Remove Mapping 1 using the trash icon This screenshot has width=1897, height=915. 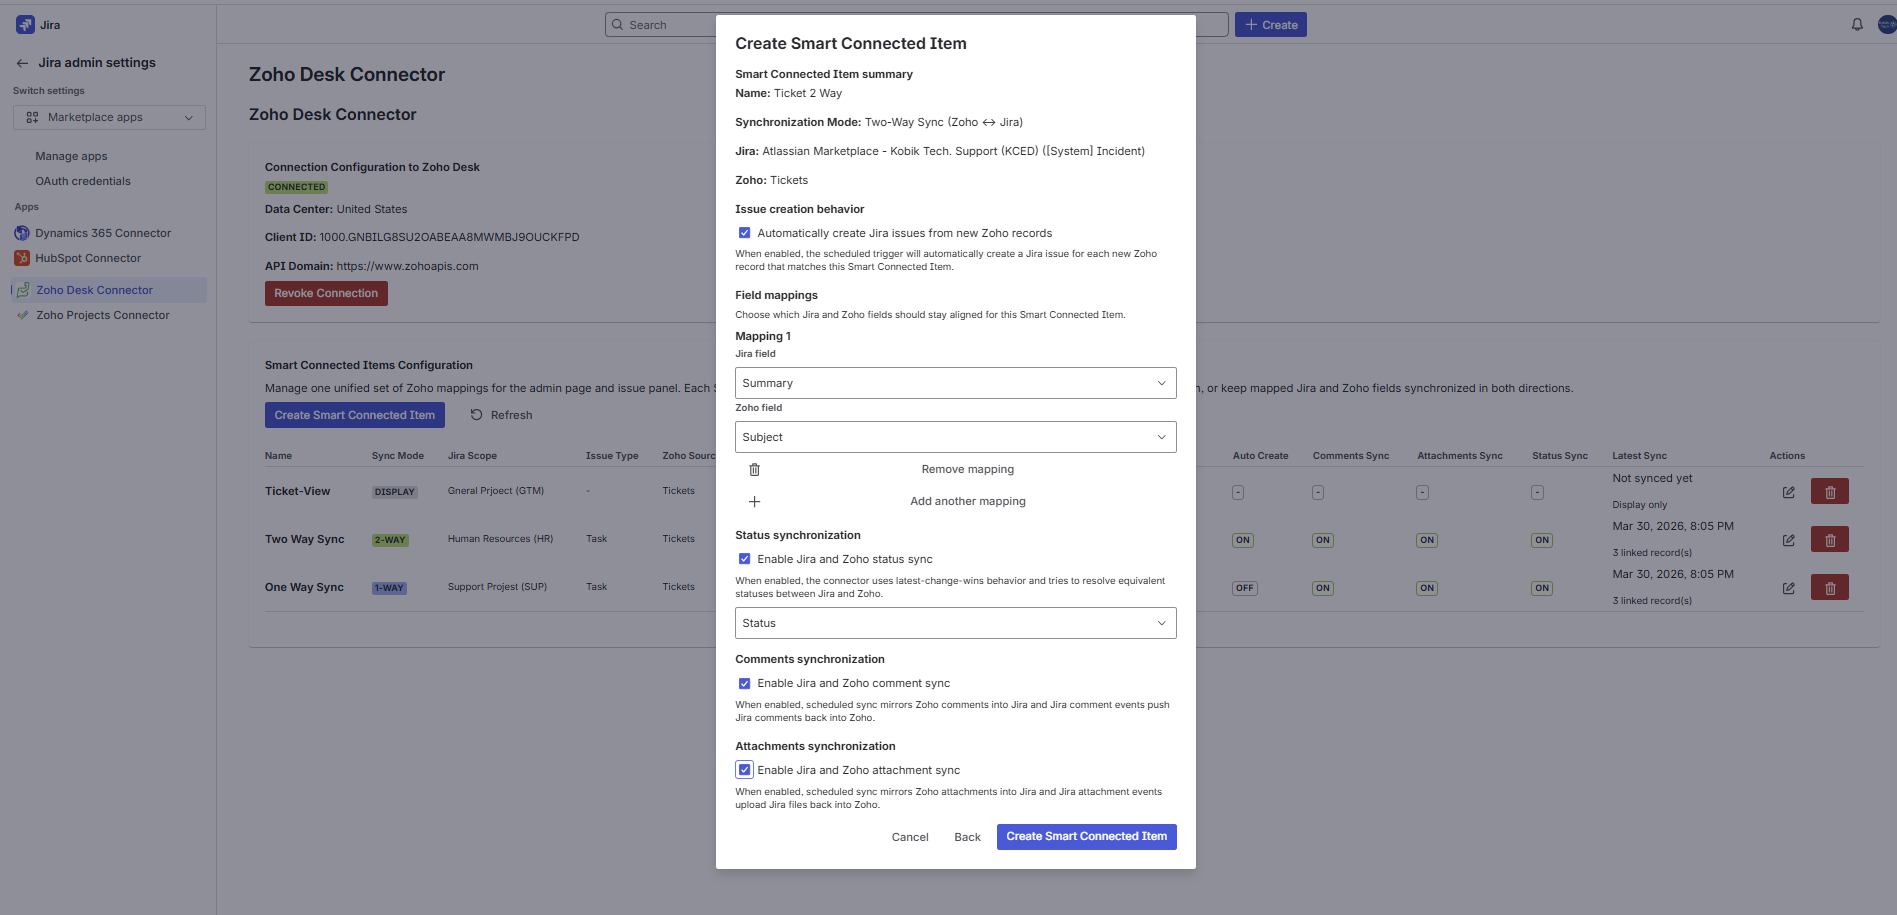(754, 469)
